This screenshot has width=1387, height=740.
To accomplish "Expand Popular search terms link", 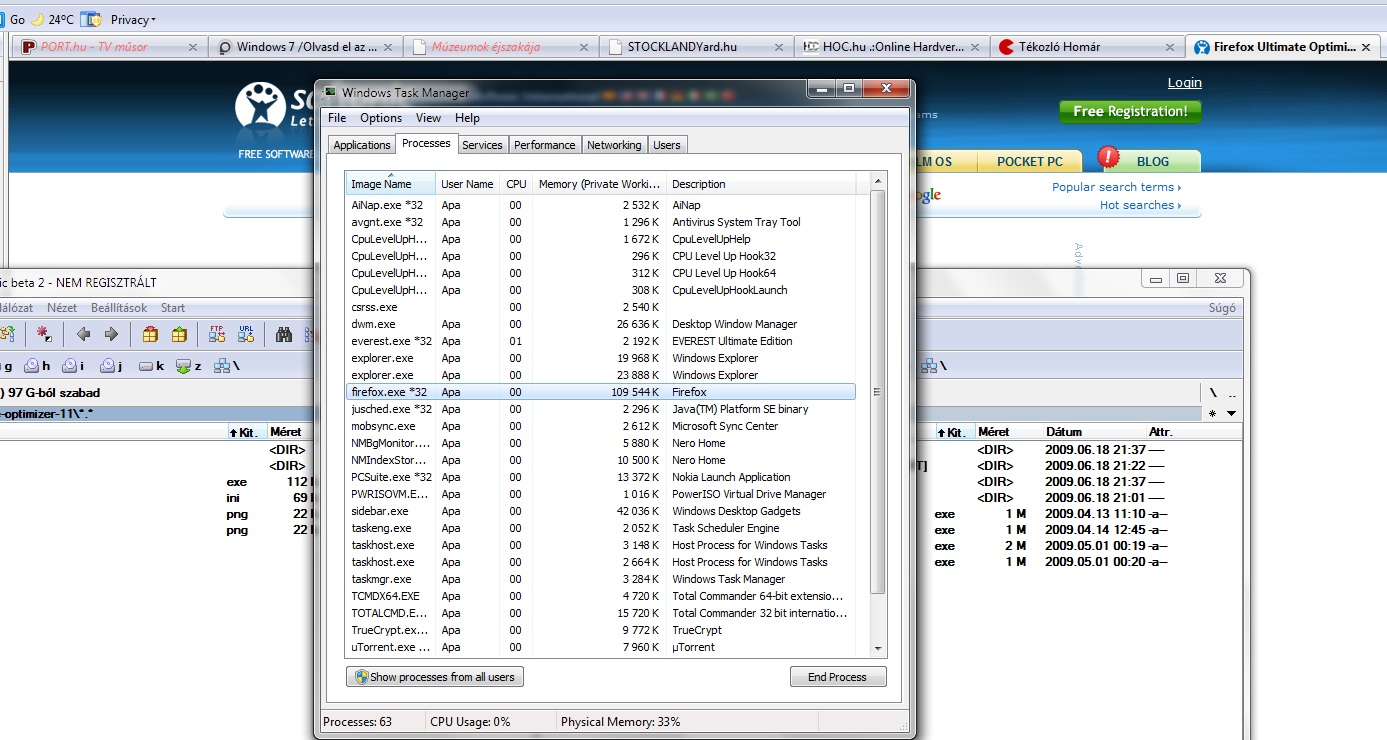I will coord(1116,187).
